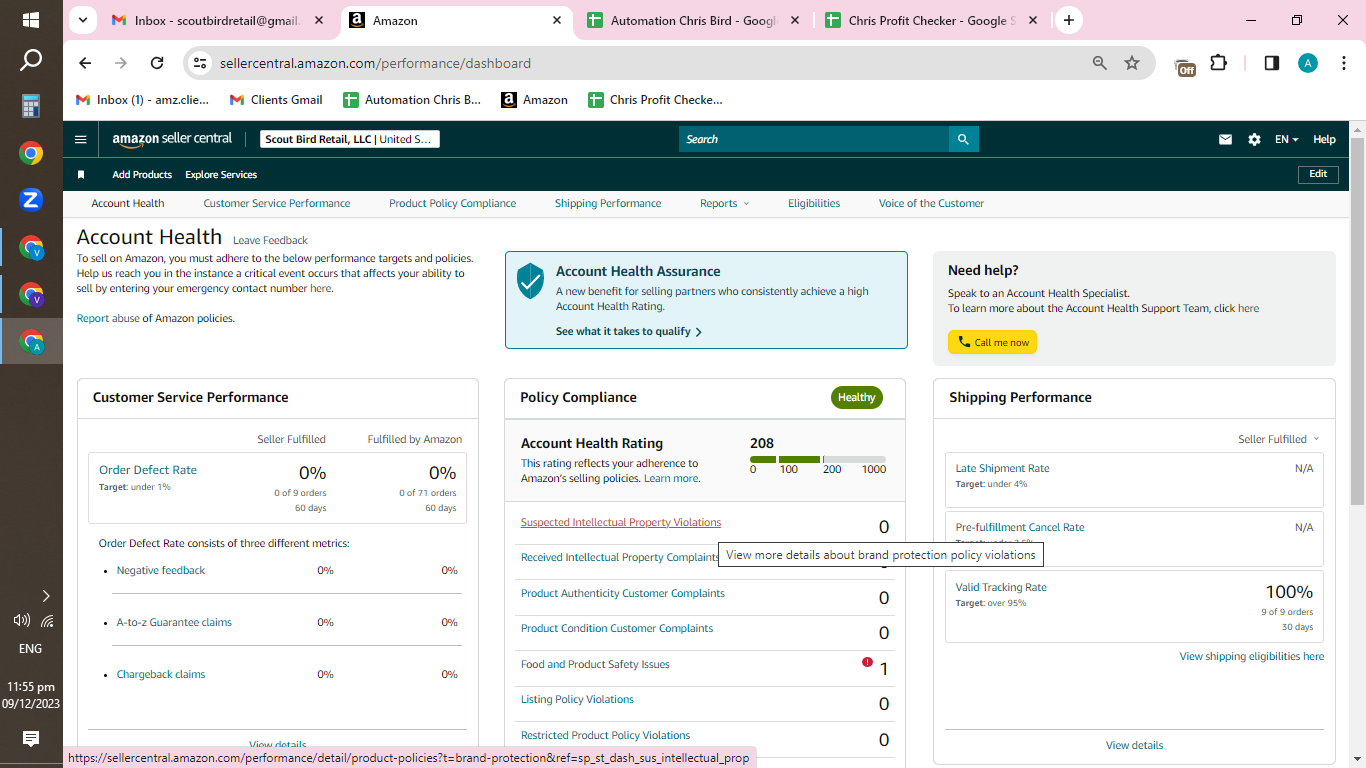Open the Seller Central hamburger menu

point(81,140)
